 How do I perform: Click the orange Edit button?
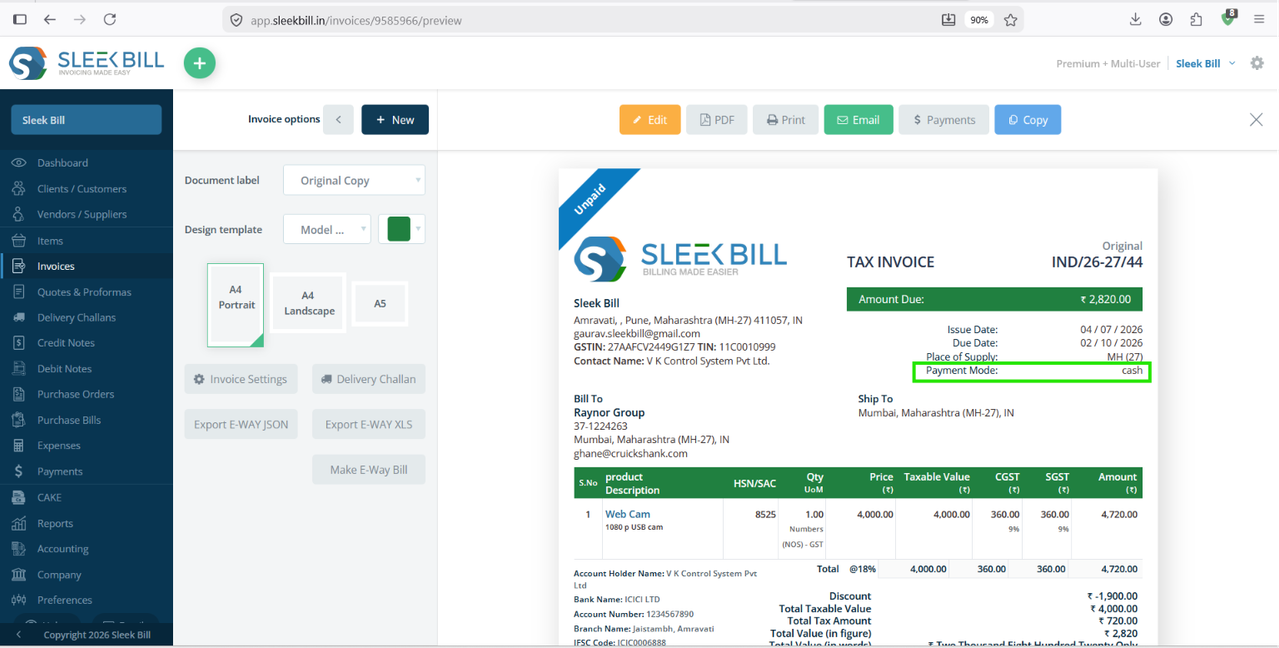tap(650, 120)
